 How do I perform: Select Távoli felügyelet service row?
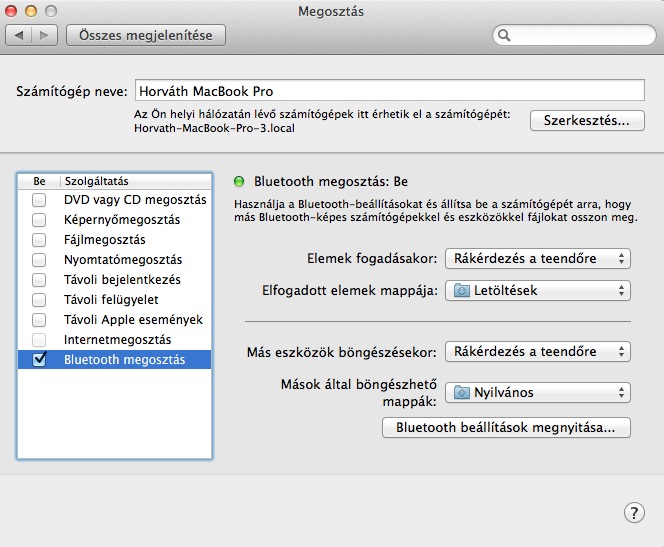pyautogui.click(x=114, y=300)
